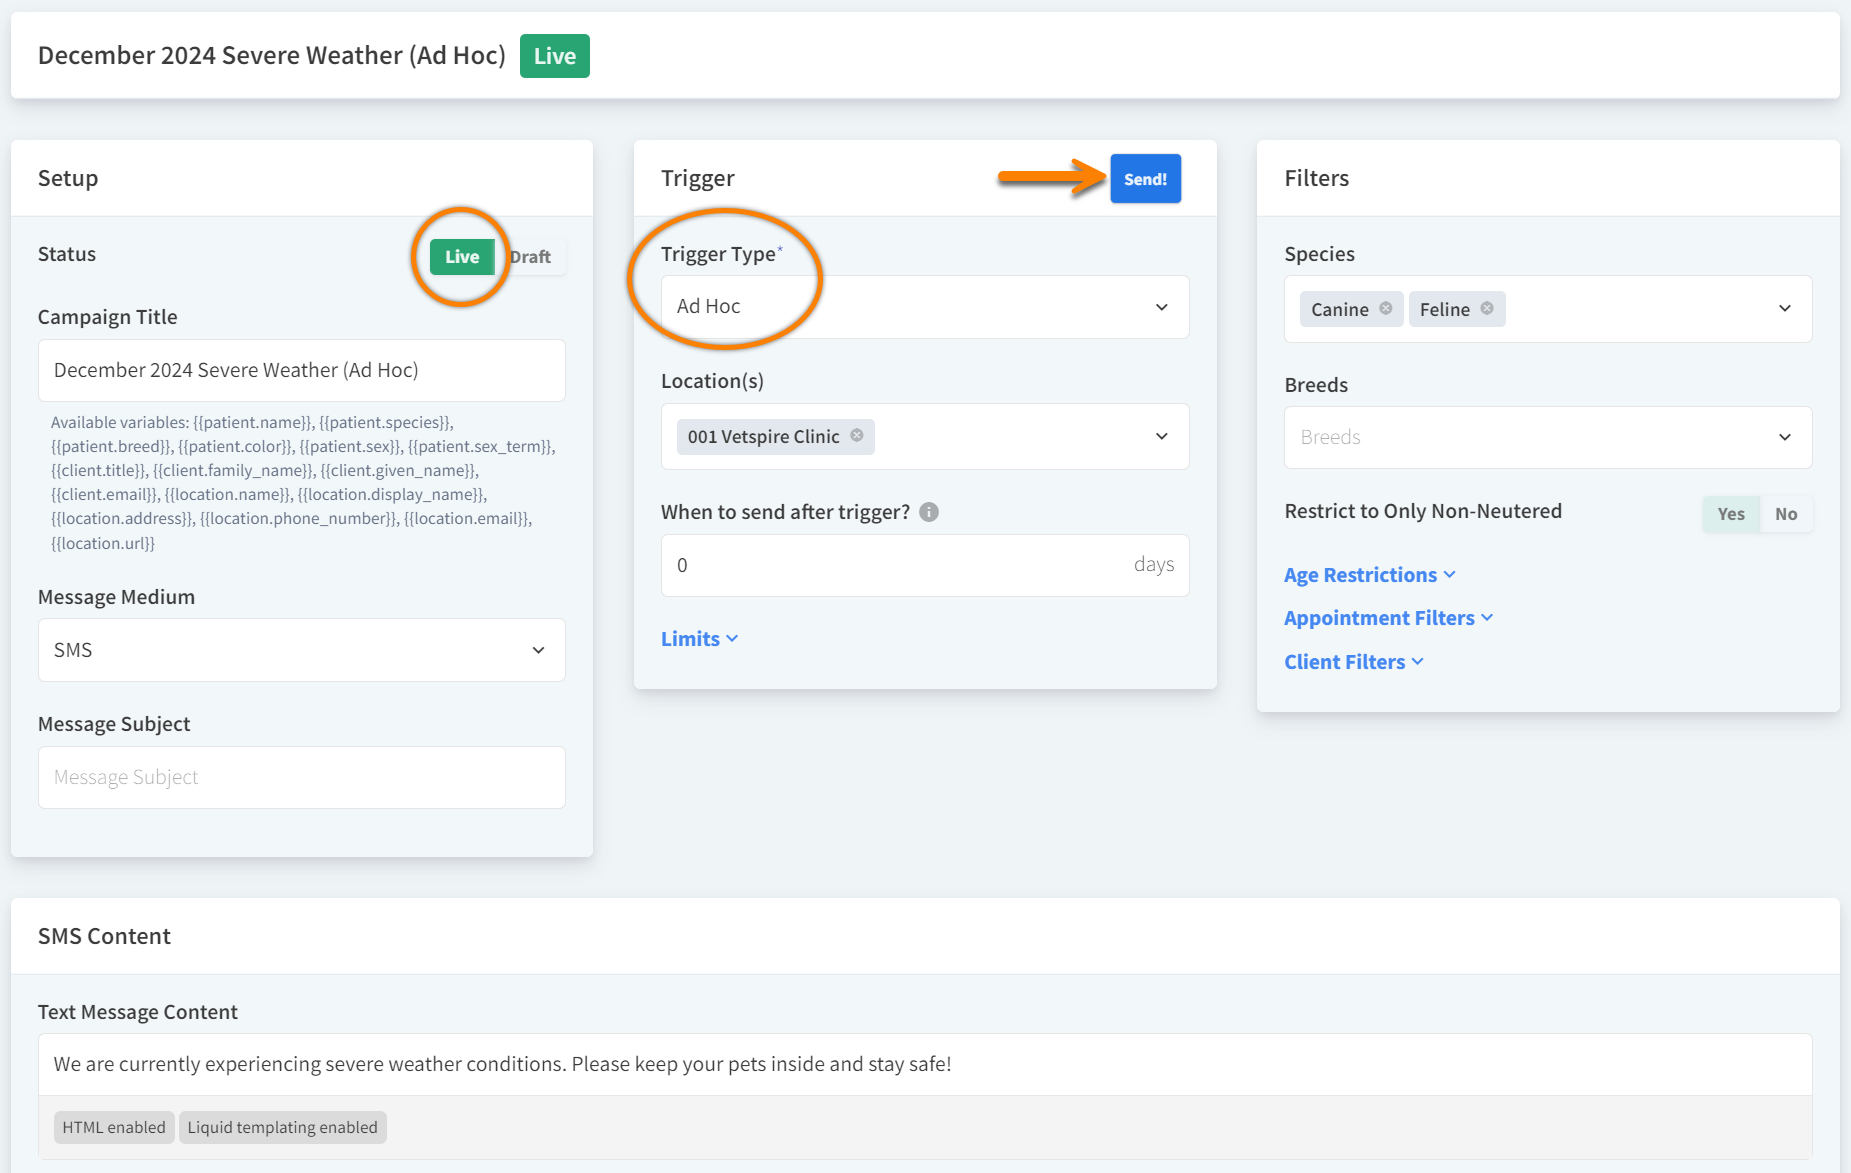Click into the Message Subject field
Screen dimensions: 1851x1173
[301, 777]
